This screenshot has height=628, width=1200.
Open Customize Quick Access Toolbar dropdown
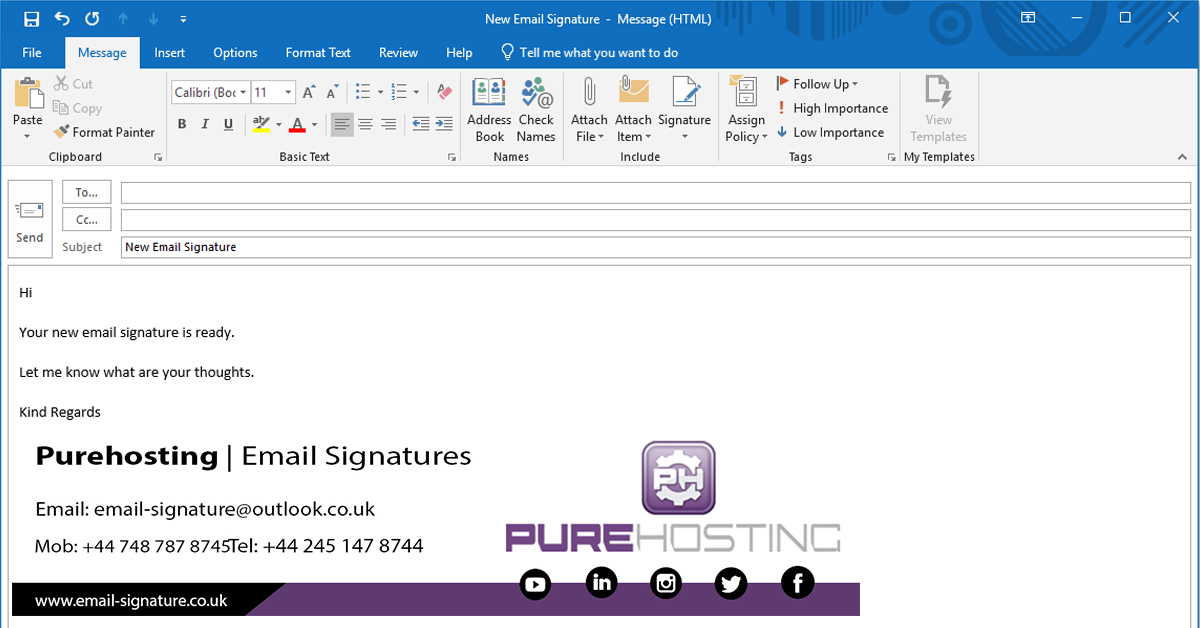(182, 19)
